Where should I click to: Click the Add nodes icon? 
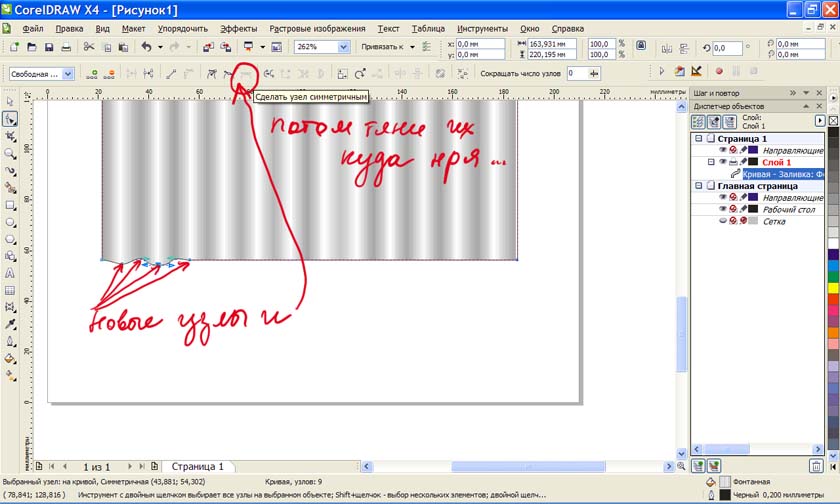pos(92,73)
